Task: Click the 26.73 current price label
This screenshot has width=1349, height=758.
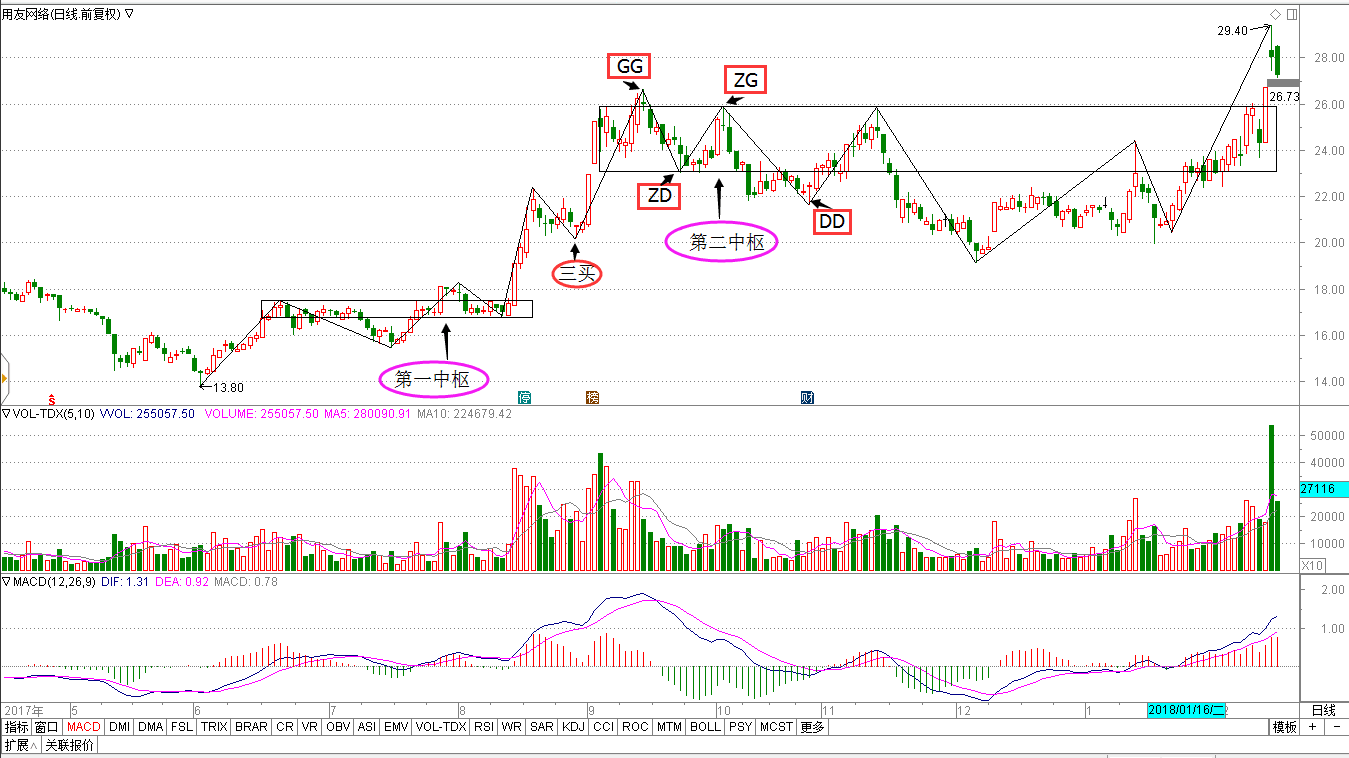Action: [1284, 97]
